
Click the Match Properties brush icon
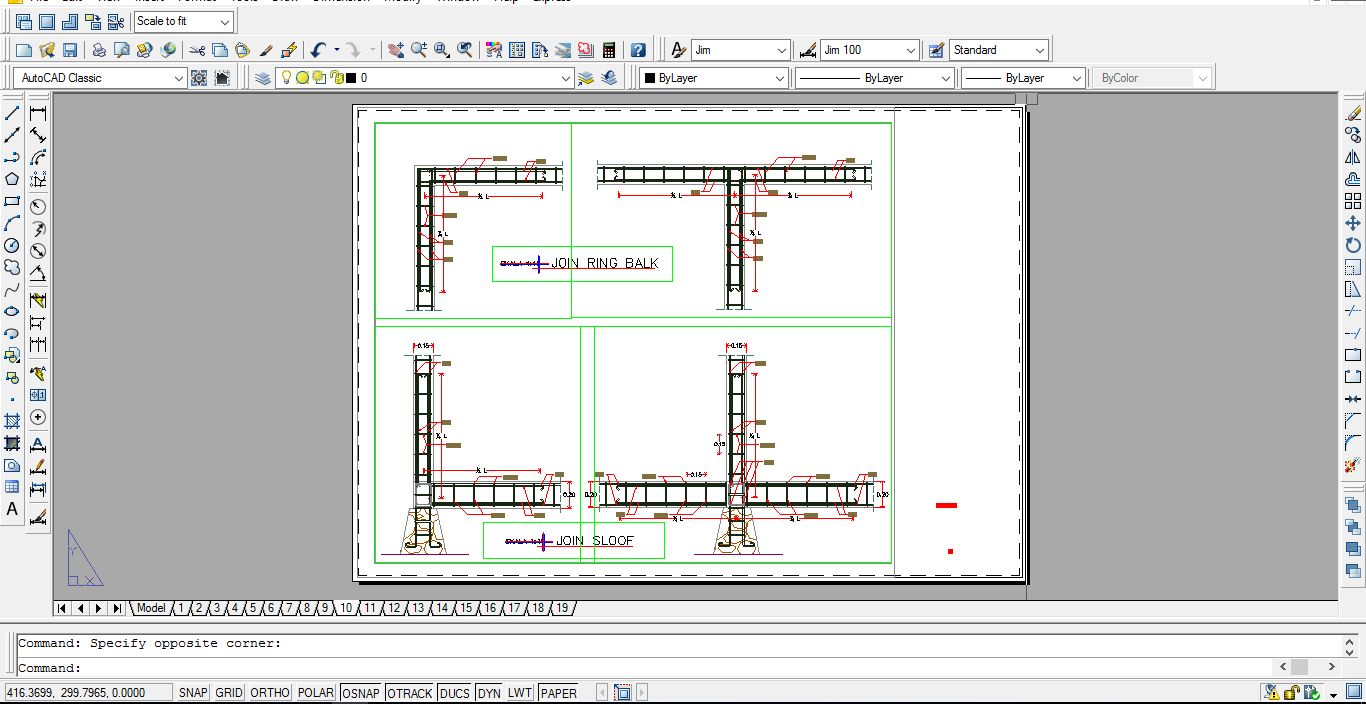point(266,50)
